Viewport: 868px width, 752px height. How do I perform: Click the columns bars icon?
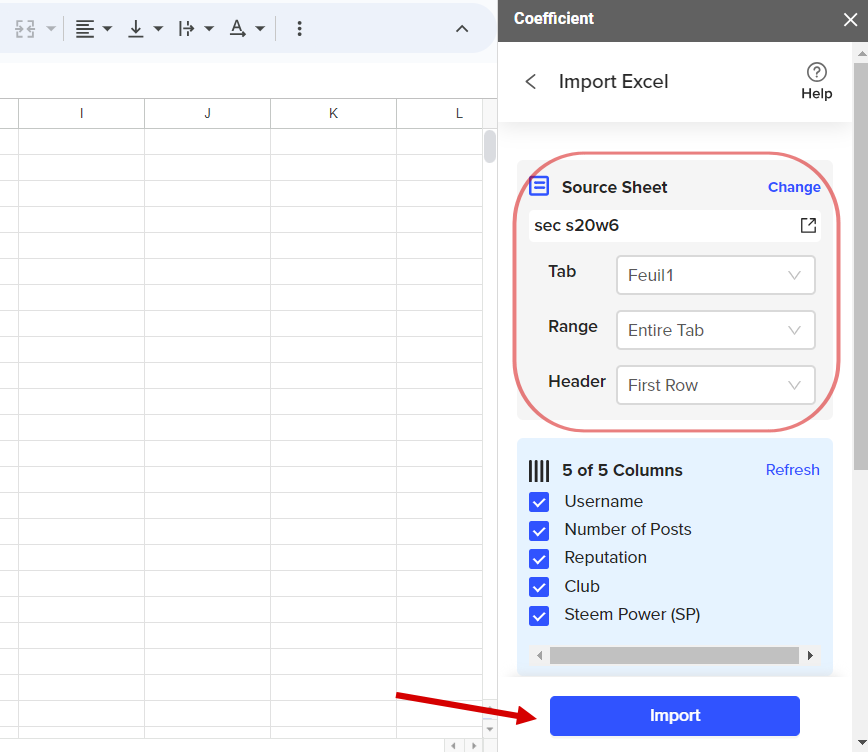pos(539,471)
